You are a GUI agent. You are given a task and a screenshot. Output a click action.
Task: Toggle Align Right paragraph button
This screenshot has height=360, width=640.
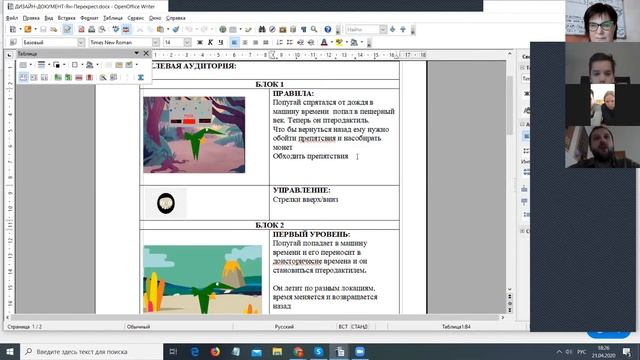[x=256, y=42]
